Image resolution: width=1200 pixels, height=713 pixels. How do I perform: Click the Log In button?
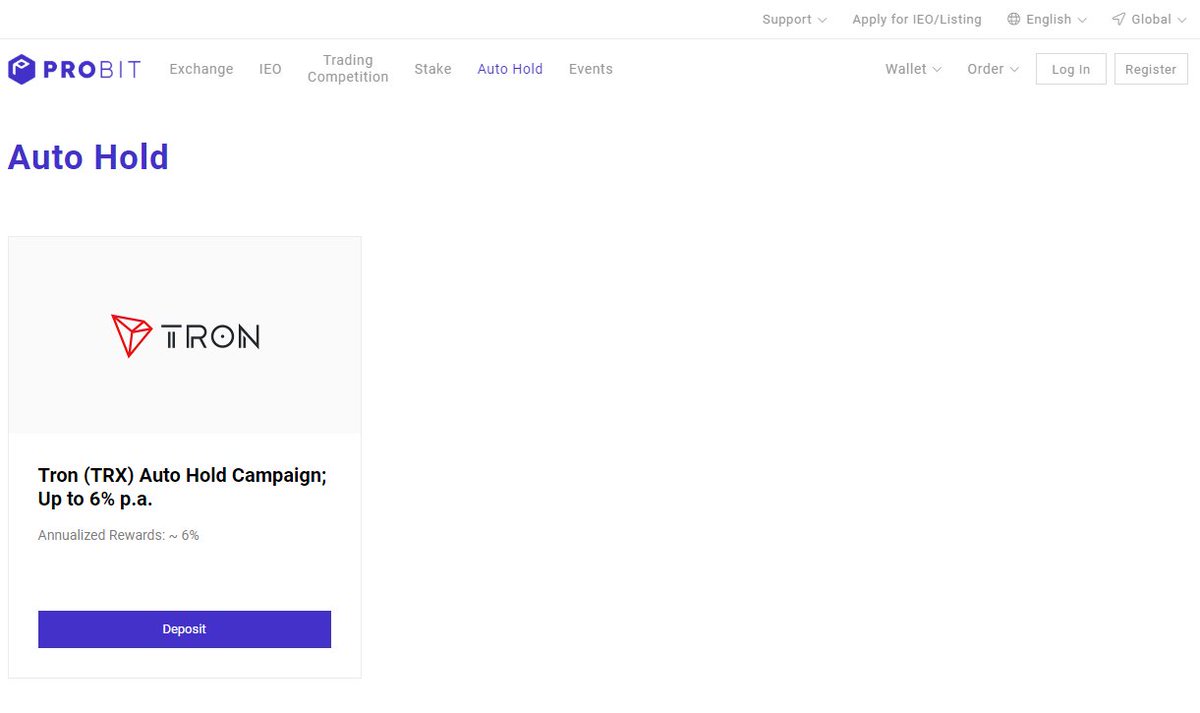coord(1071,69)
